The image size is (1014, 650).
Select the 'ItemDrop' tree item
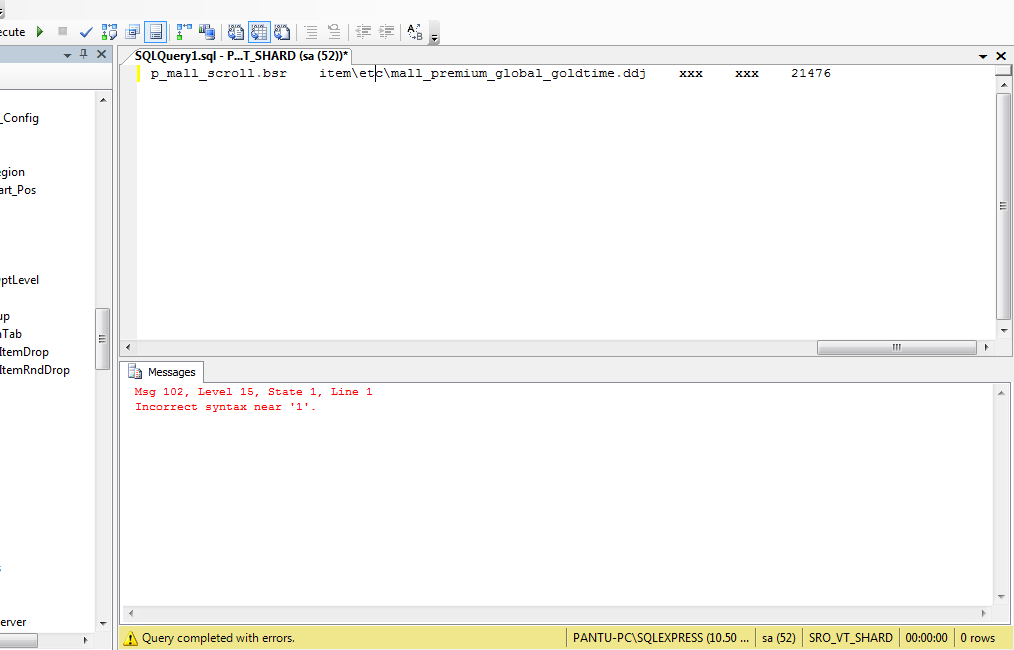pyautogui.click(x=24, y=352)
